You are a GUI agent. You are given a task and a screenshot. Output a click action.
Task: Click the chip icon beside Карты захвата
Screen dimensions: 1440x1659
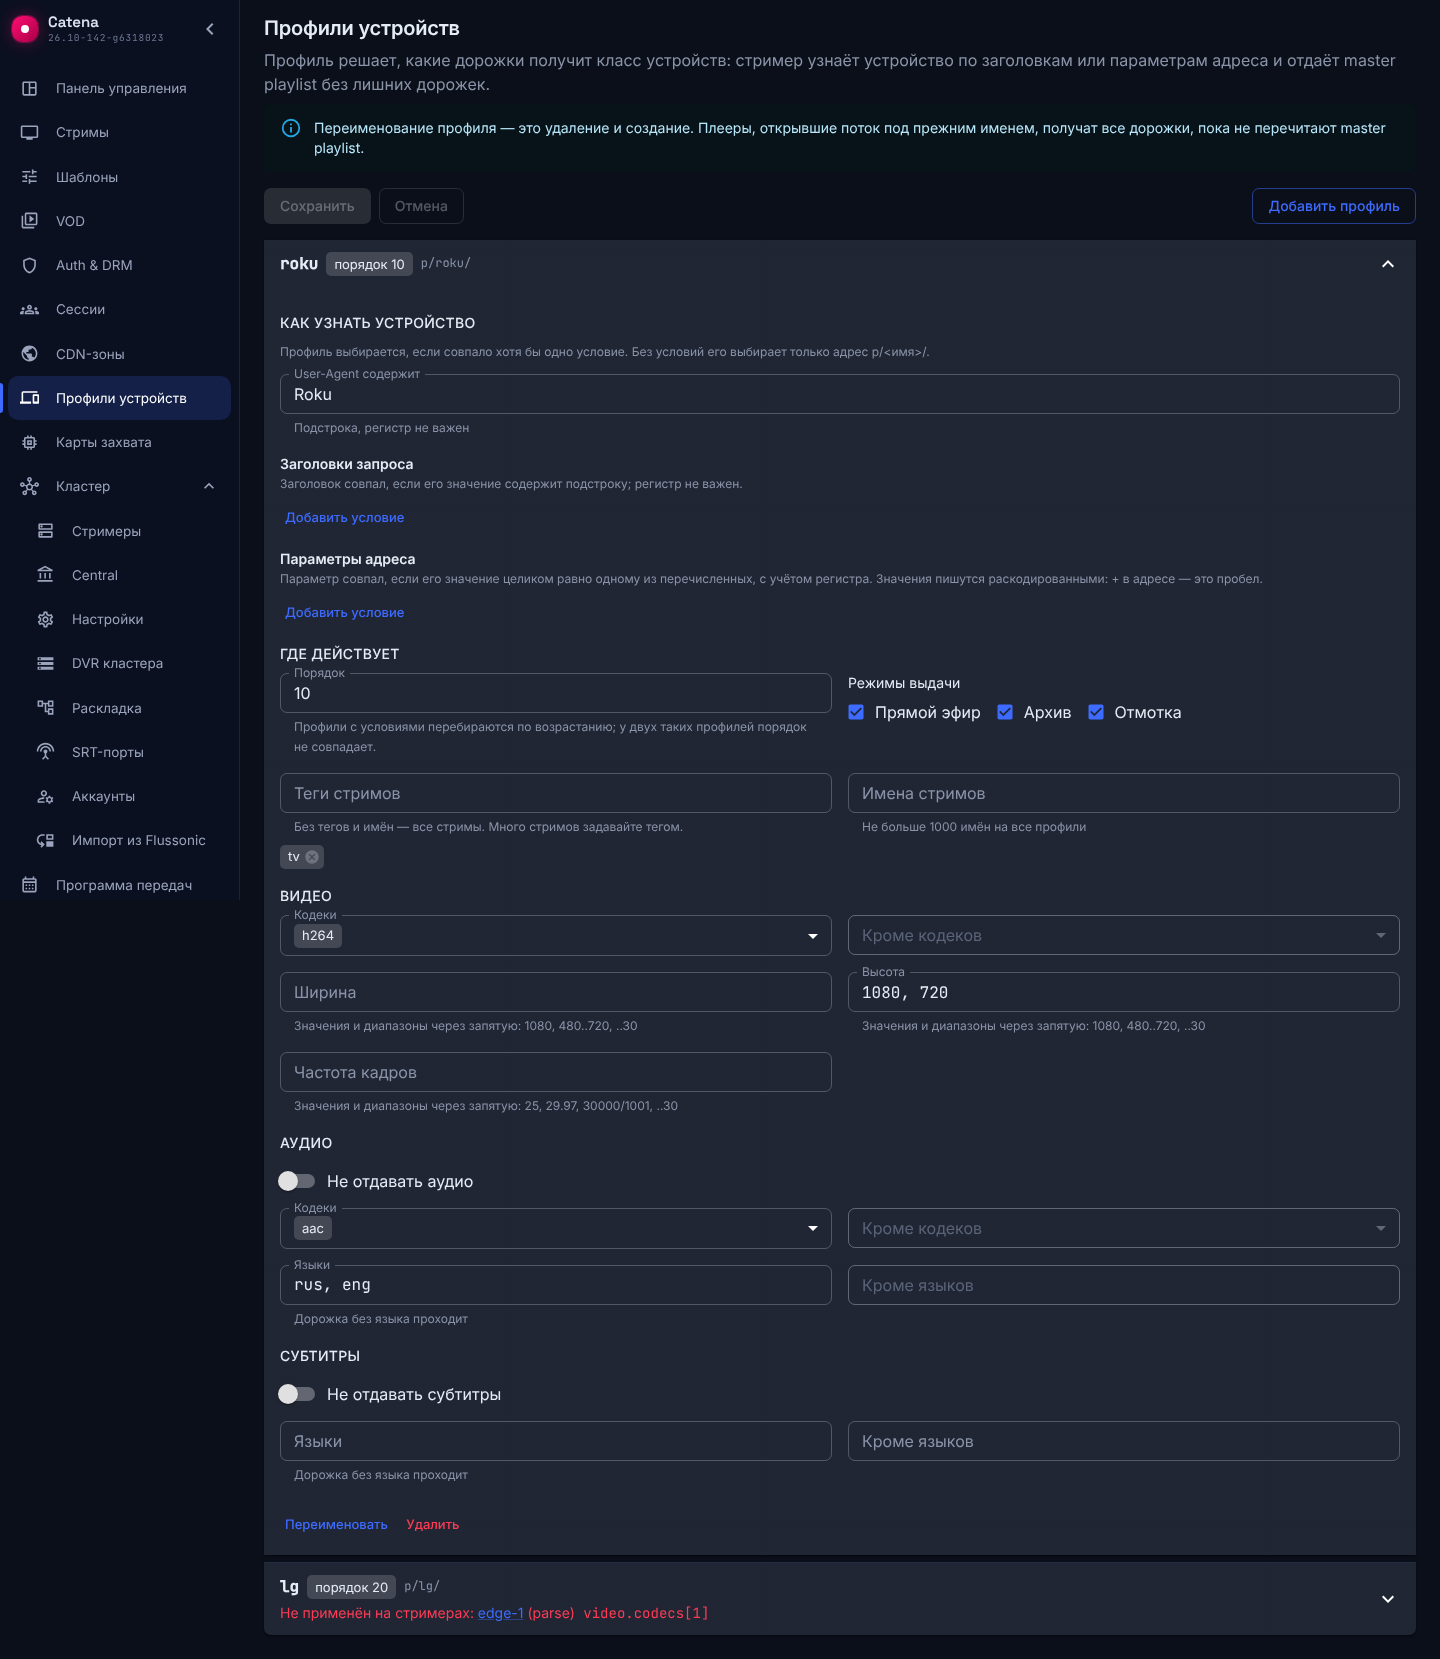tap(30, 442)
